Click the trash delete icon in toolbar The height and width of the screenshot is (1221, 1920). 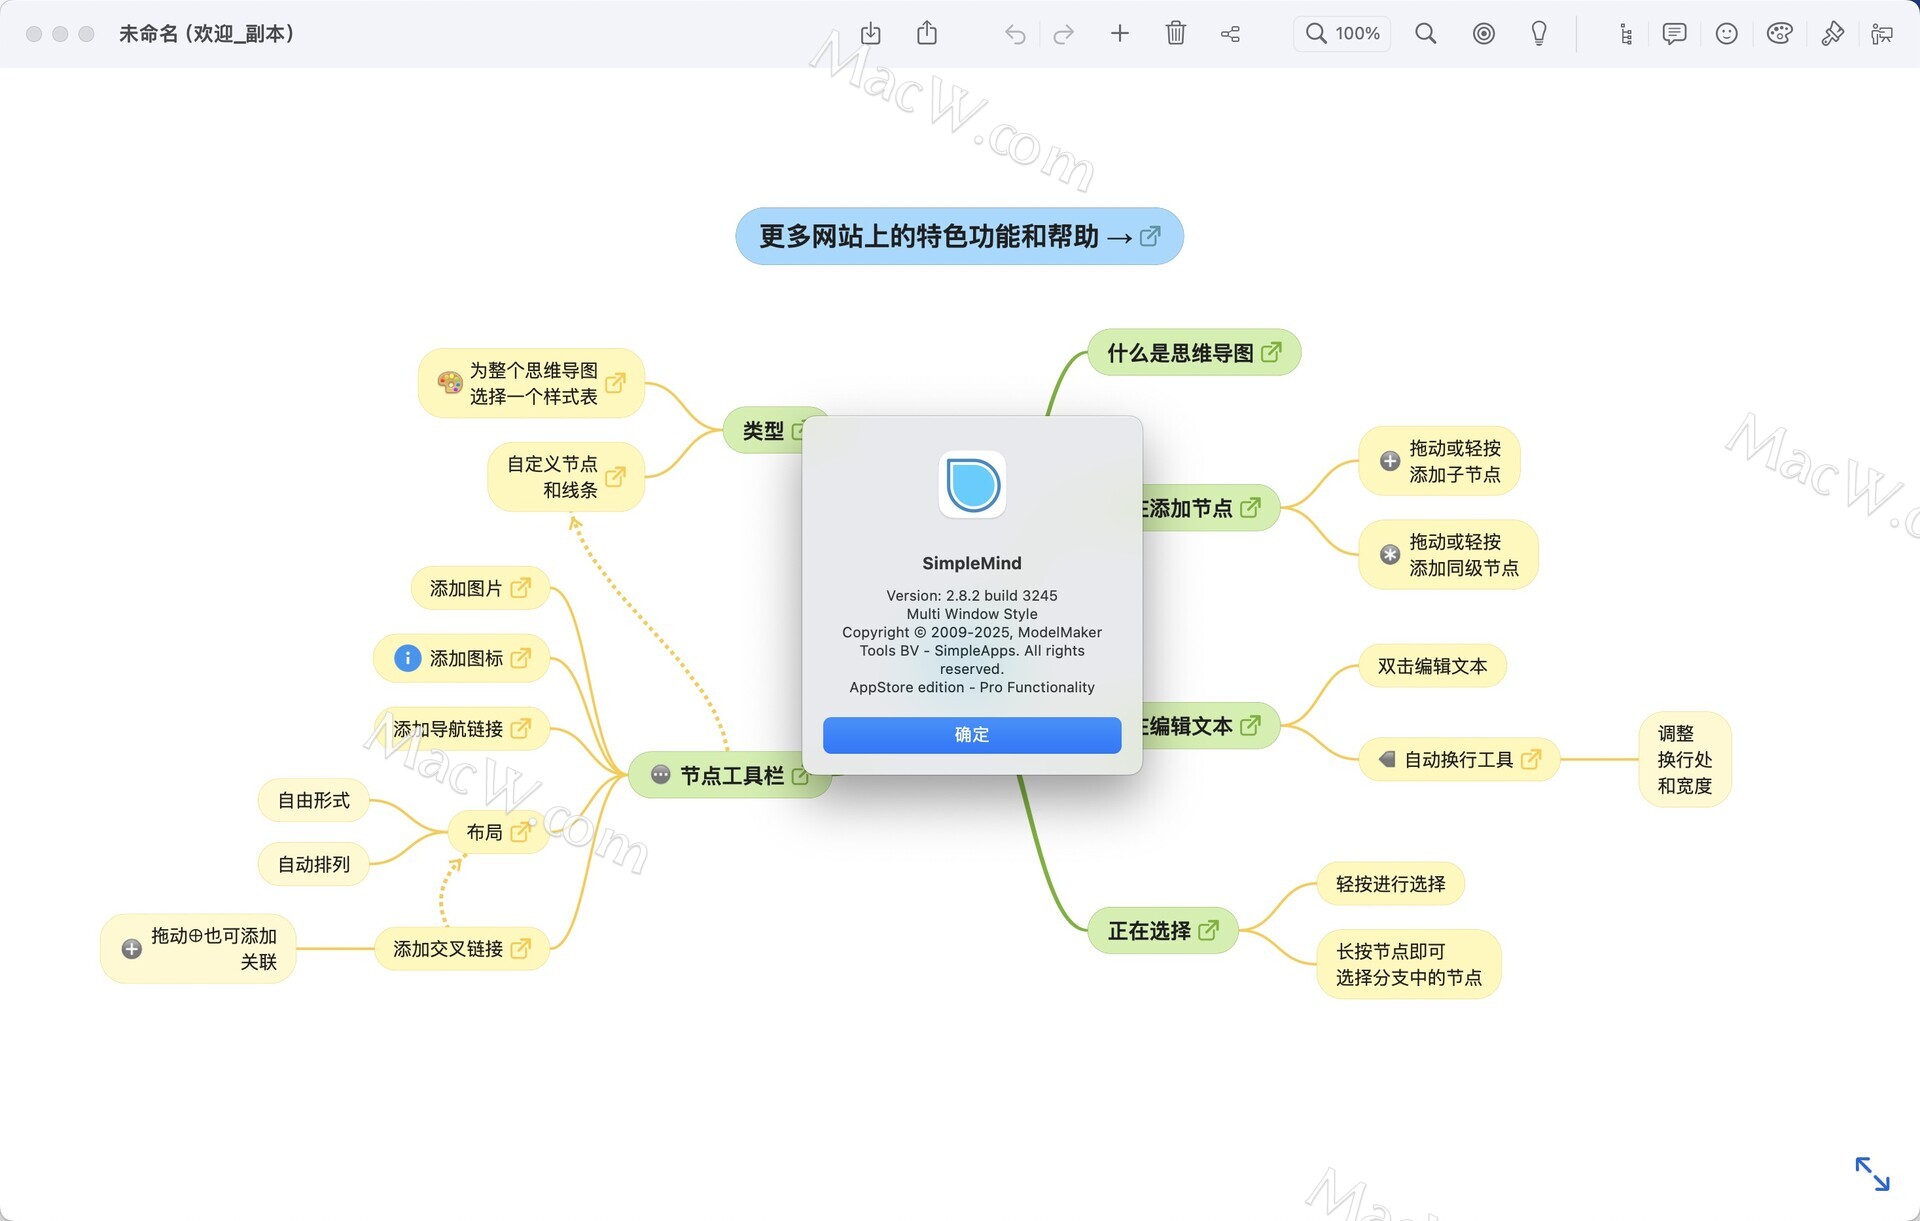coord(1175,33)
